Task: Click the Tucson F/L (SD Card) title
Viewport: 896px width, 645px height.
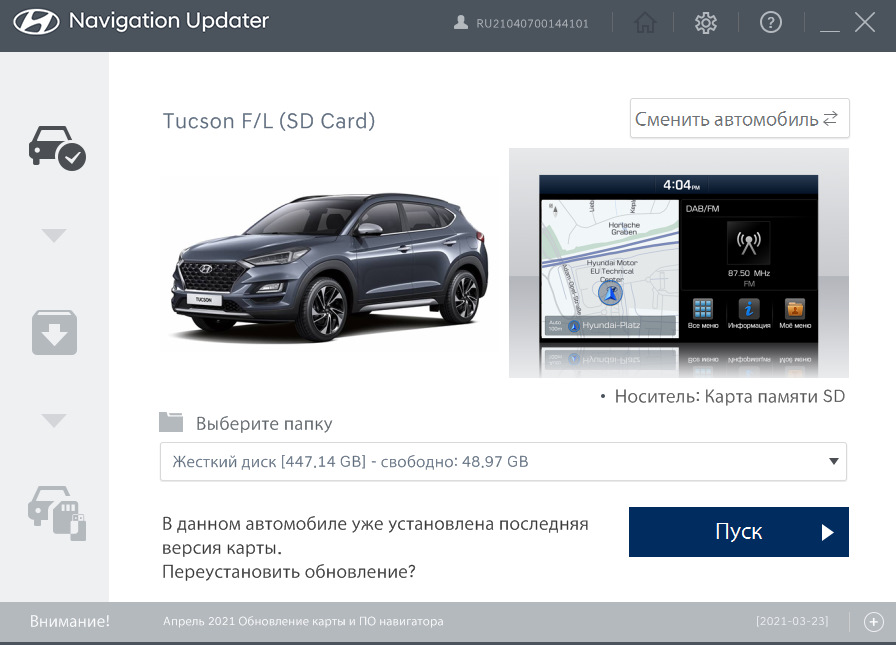Action: [x=269, y=121]
